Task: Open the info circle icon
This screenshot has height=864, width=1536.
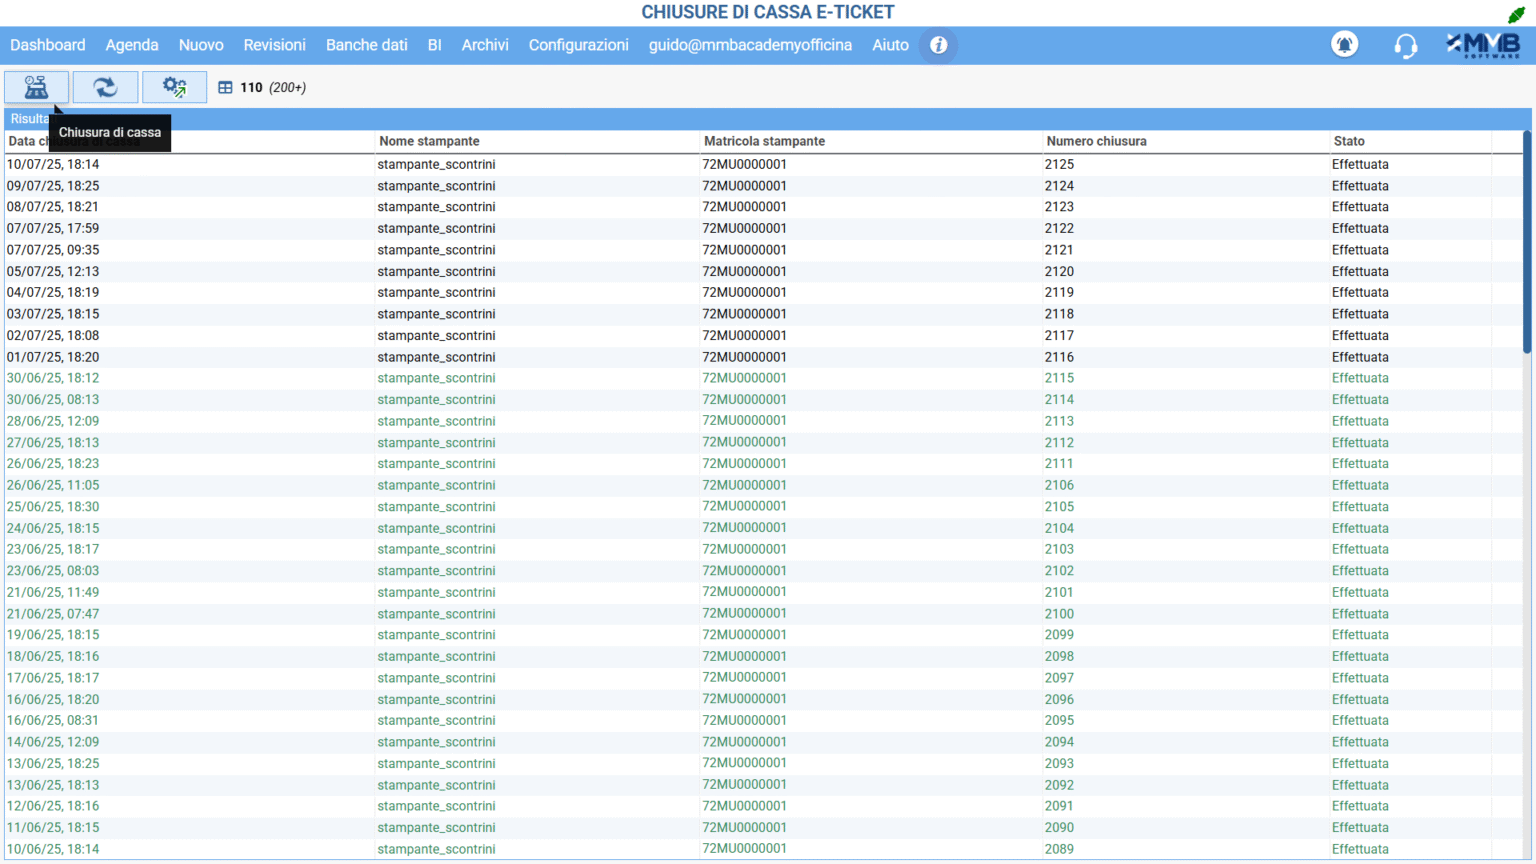Action: tap(938, 45)
